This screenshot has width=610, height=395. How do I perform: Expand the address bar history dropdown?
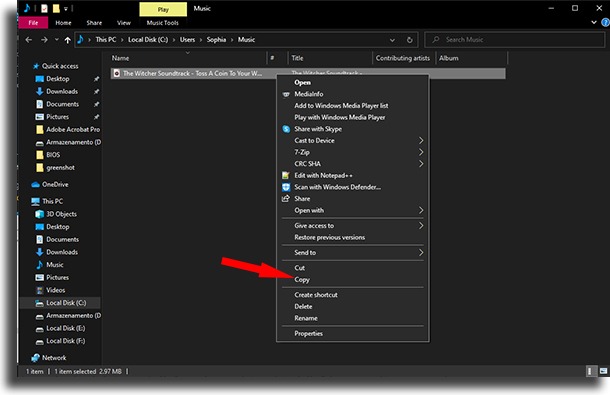(x=392, y=40)
